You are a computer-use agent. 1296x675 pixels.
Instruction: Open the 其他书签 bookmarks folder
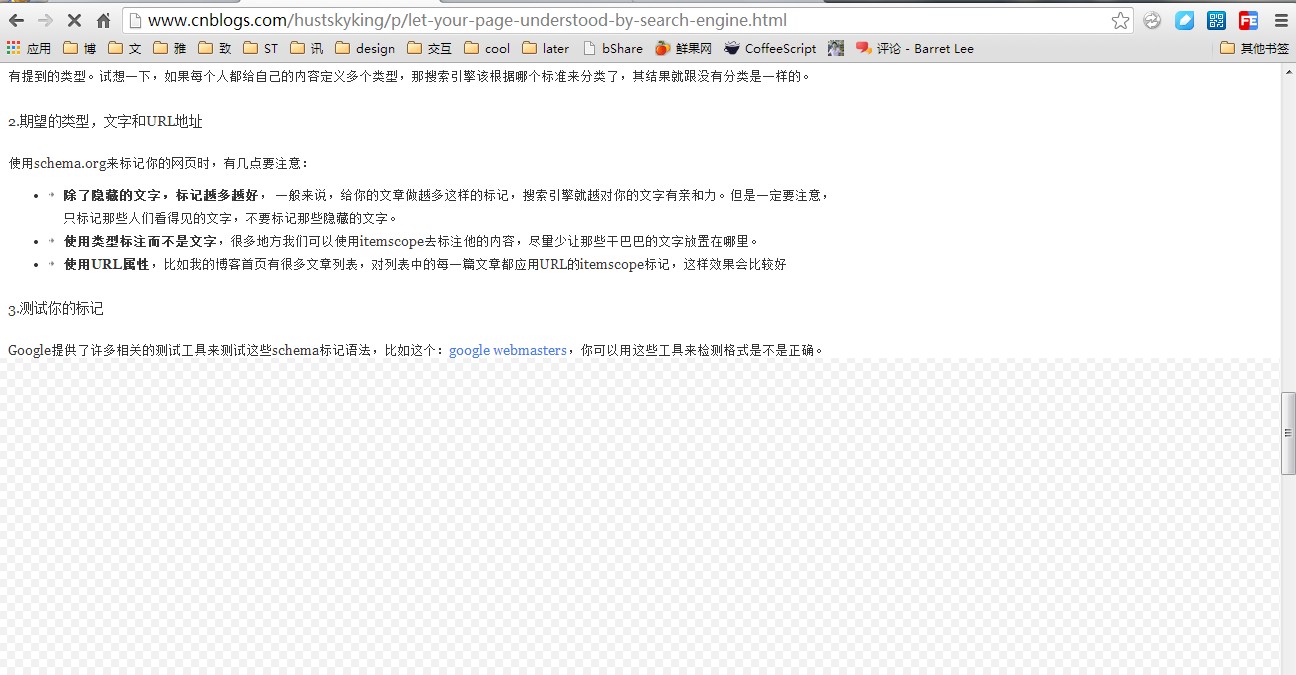(1255, 48)
